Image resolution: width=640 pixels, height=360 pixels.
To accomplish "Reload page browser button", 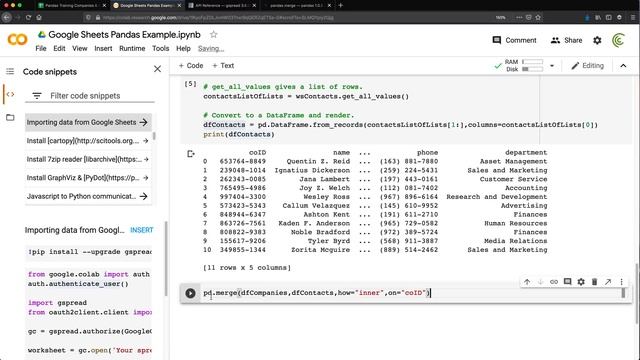I will [x=28, y=18].
